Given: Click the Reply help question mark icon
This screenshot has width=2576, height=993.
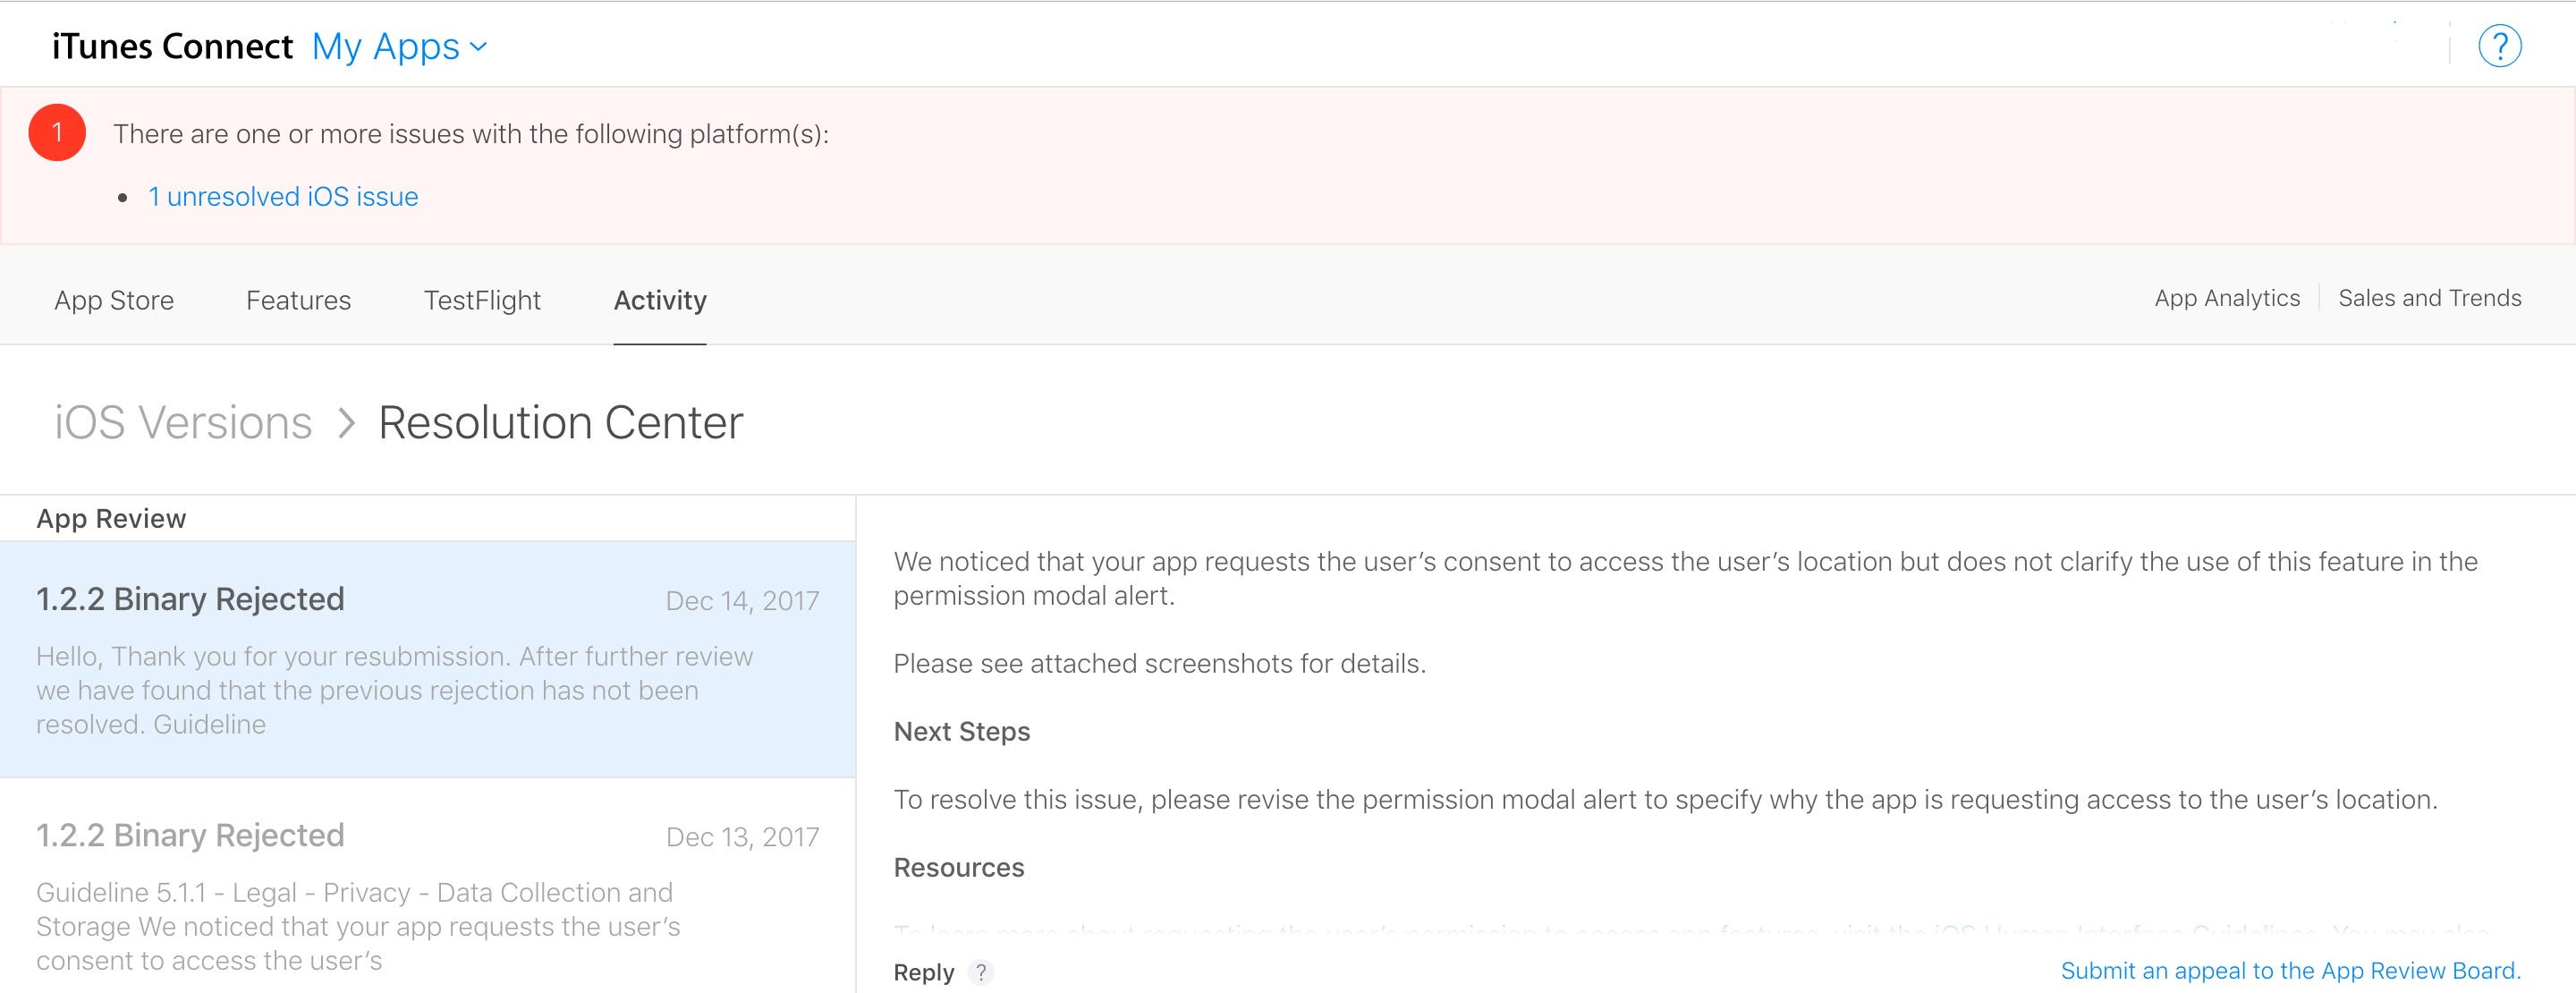Looking at the screenshot, I should pyautogui.click(x=983, y=972).
